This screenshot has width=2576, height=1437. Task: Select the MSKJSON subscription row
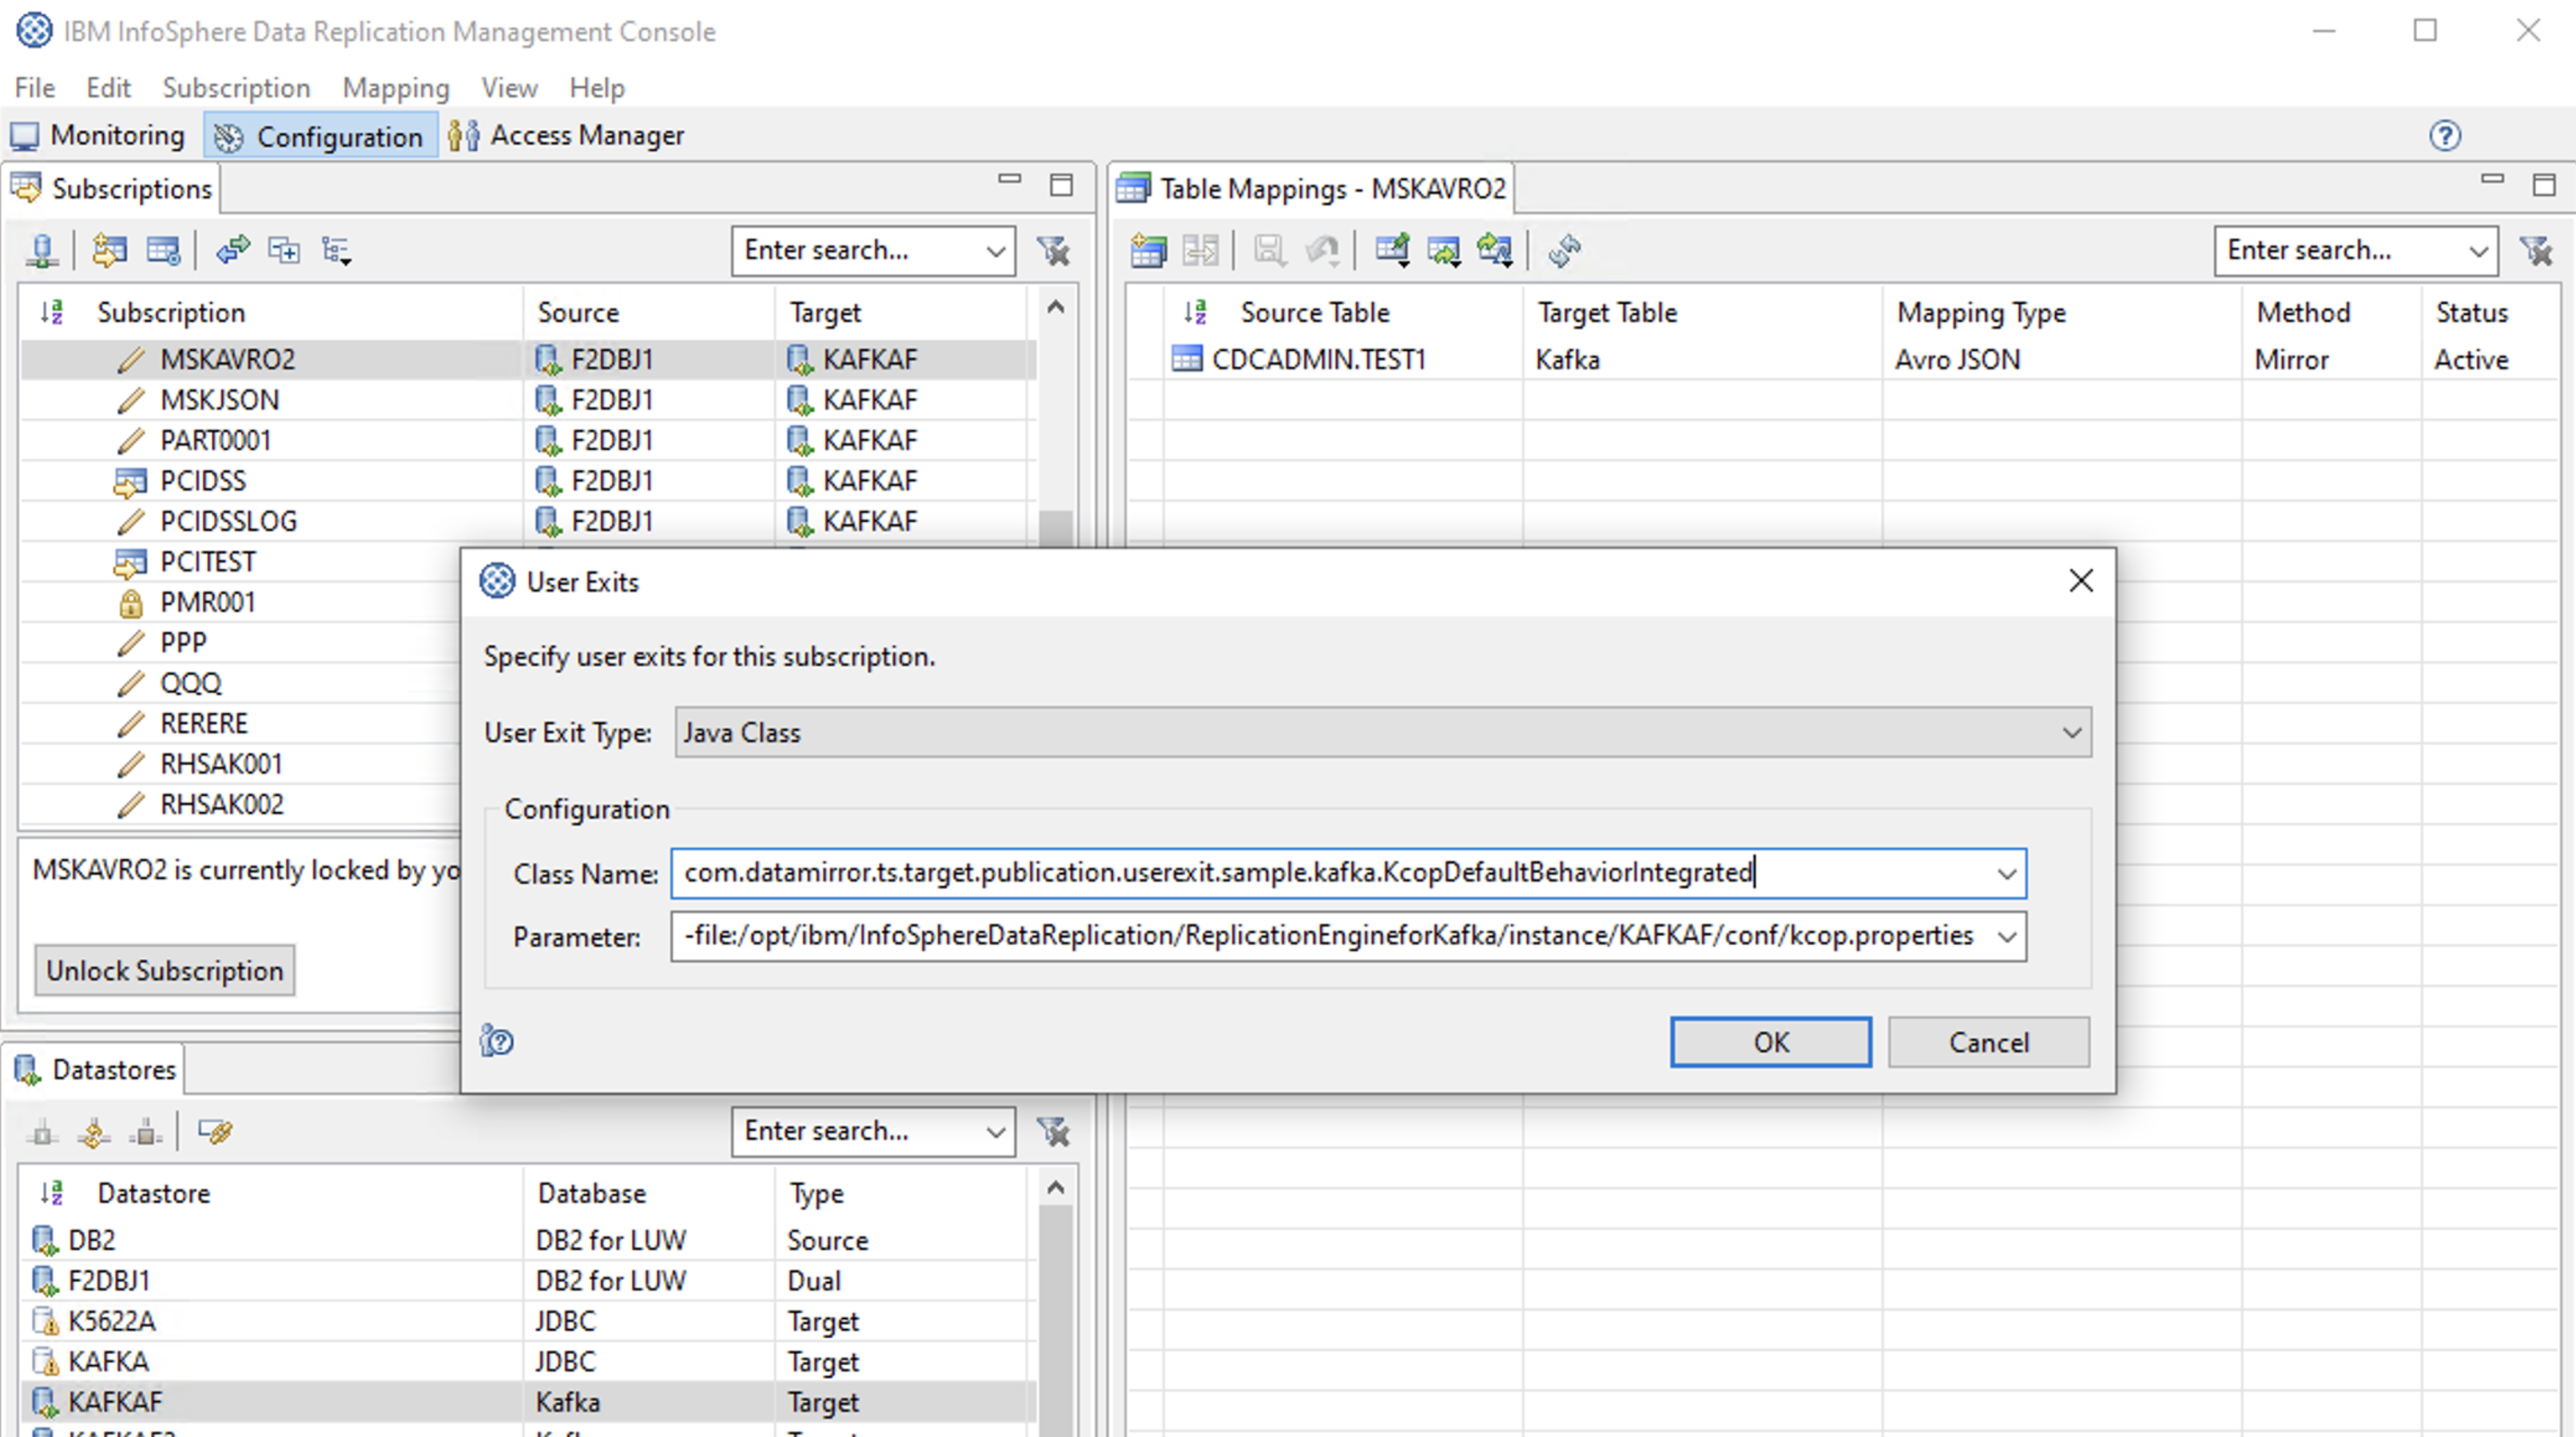tap(220, 400)
